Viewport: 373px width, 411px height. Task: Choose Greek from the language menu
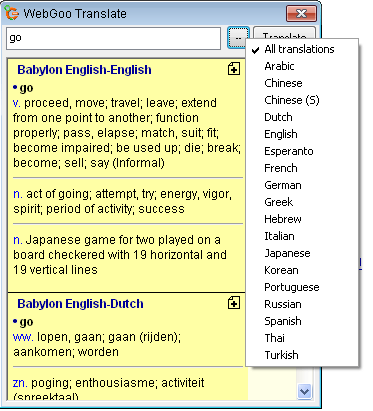coord(302,202)
